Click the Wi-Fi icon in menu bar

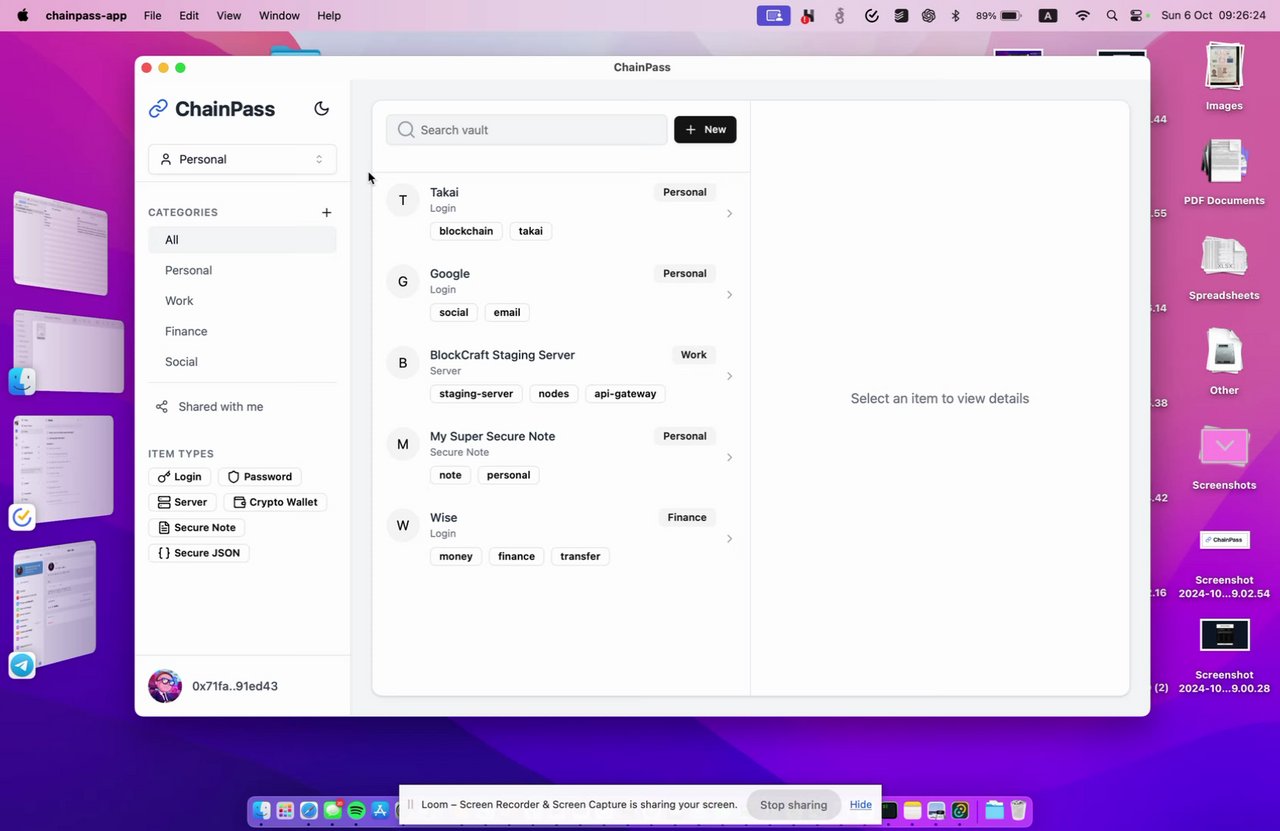pyautogui.click(x=1083, y=16)
